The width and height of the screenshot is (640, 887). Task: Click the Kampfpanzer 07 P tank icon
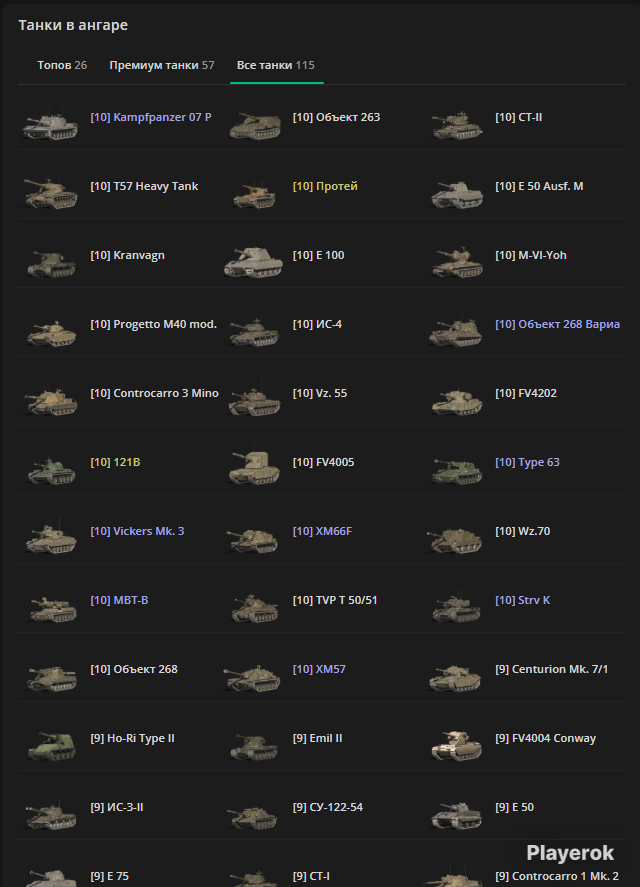50,125
